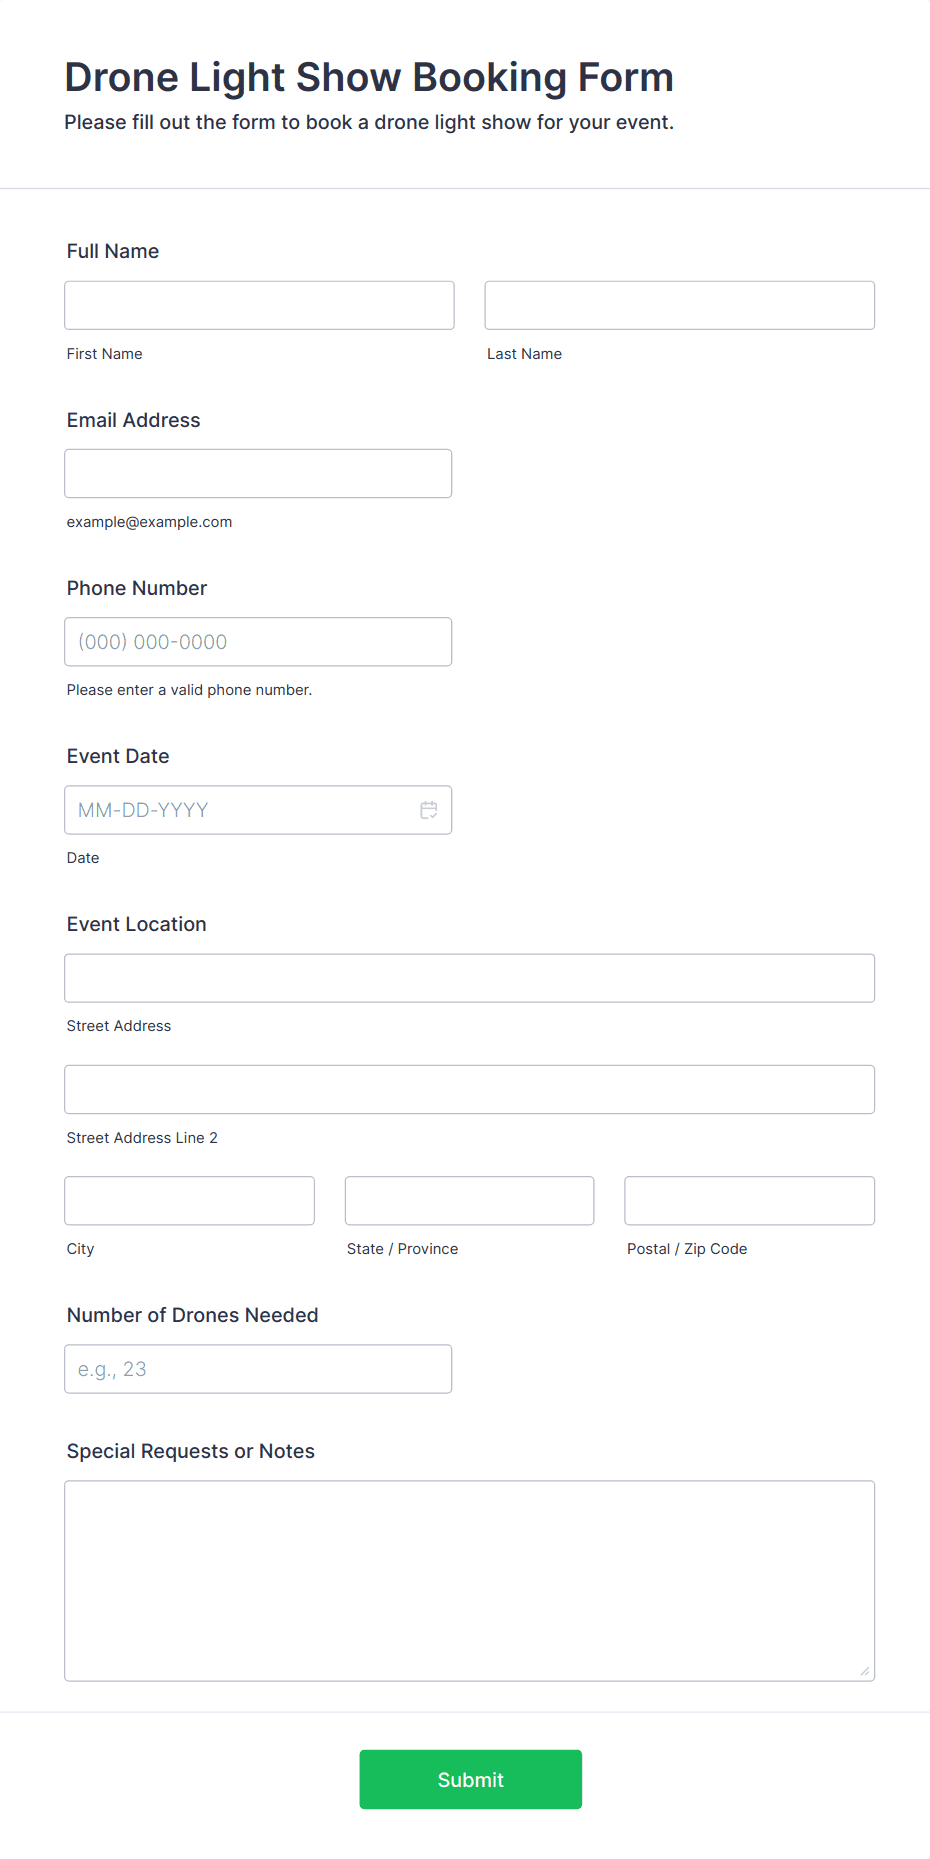This screenshot has height=1859, width=930.
Task: Click the First Name input field
Action: coord(259,305)
